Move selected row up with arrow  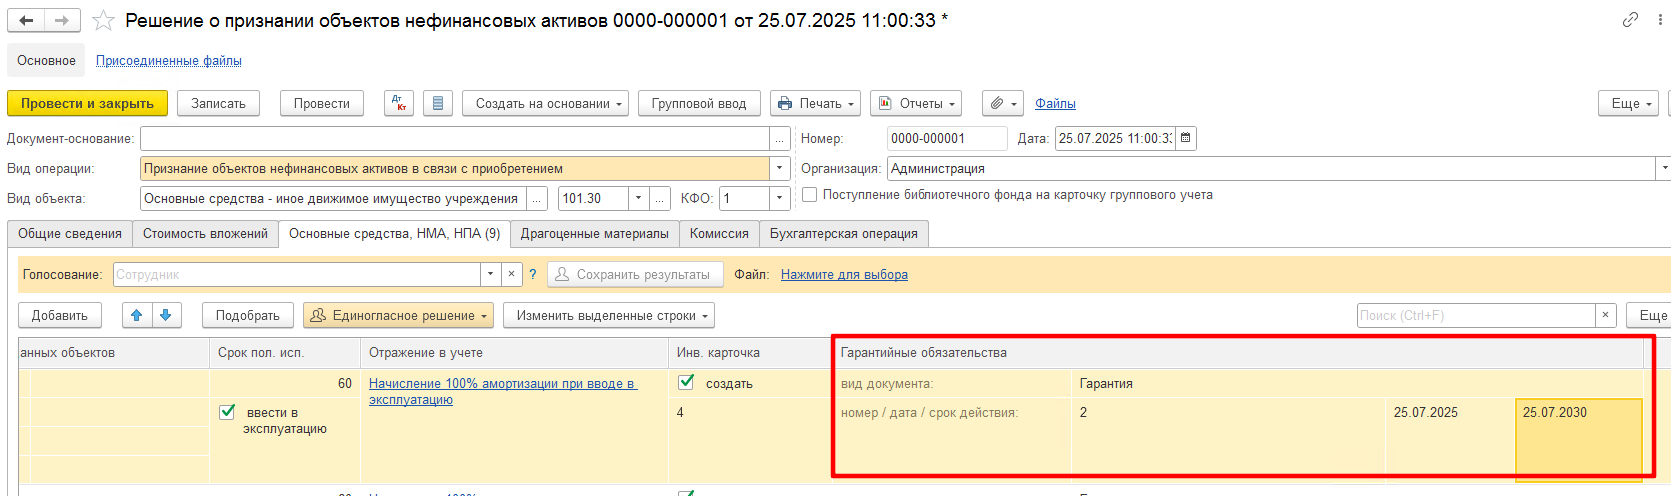coord(137,315)
